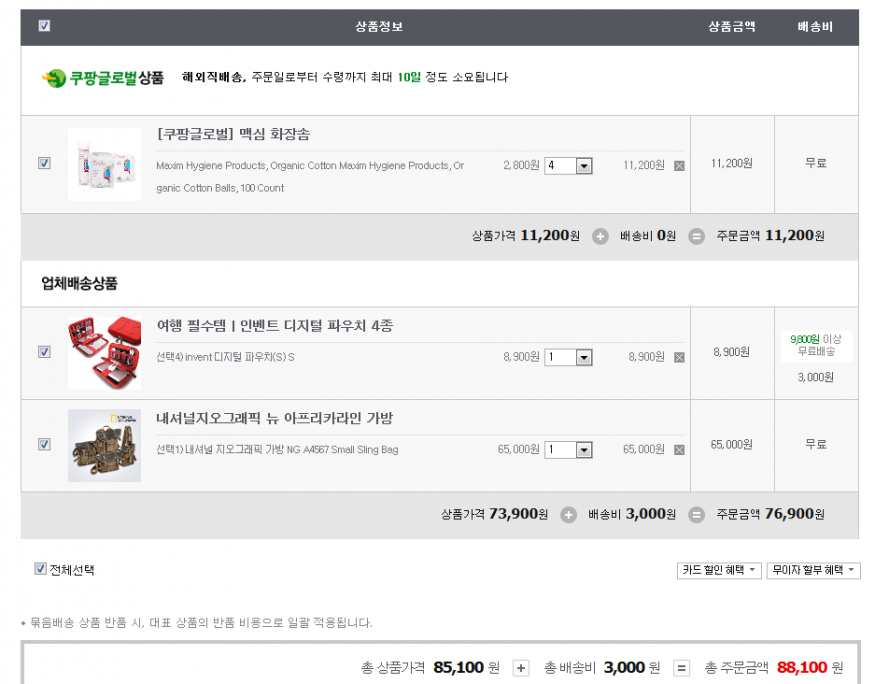Open the 여행 필수템 인벤트 파우치 link
The image size is (875, 684).
(275, 325)
